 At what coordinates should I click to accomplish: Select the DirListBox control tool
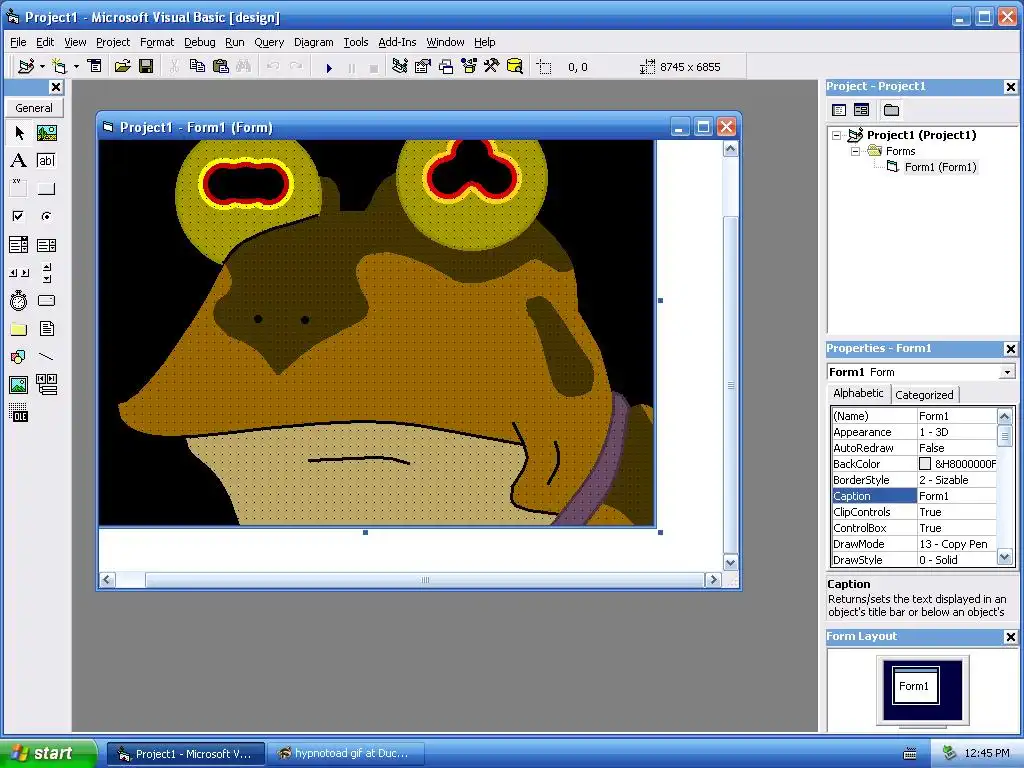click(19, 329)
